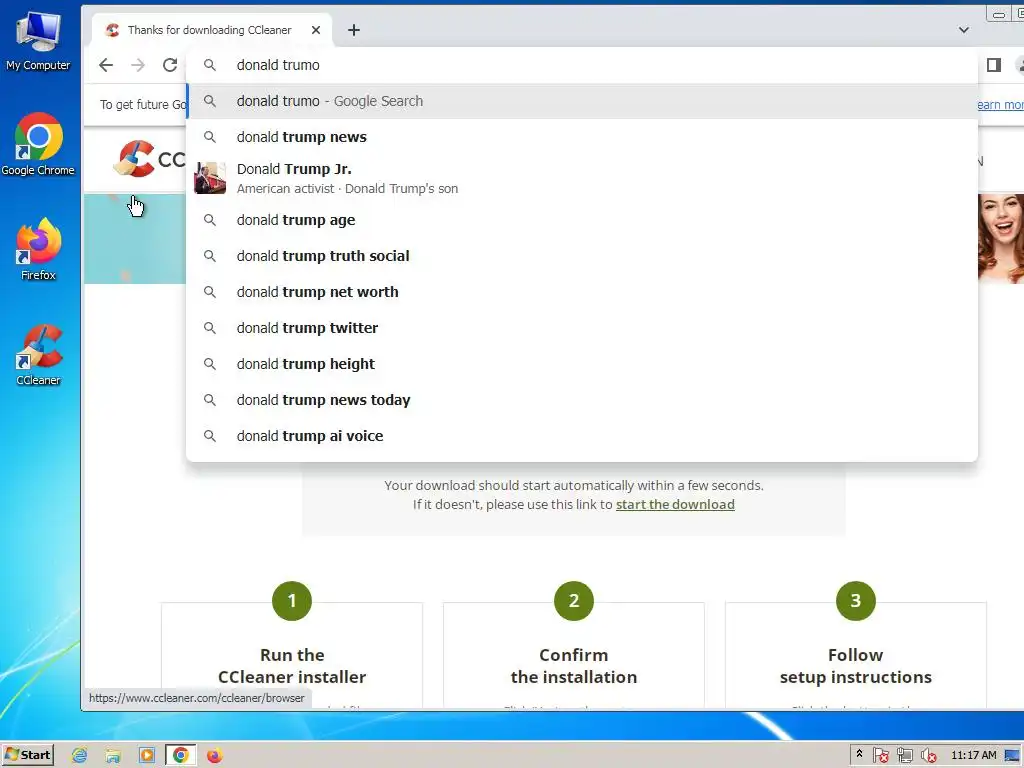The height and width of the screenshot is (768, 1024).
Task: Close the CCleaner download tab
Action: point(315,30)
